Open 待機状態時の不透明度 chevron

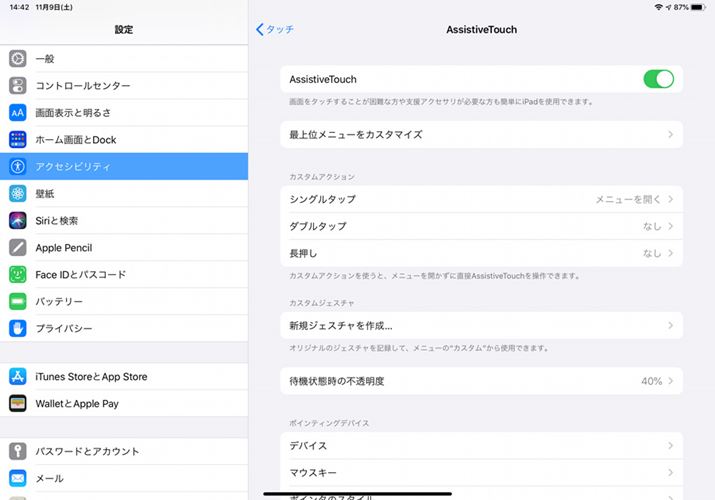(670, 381)
